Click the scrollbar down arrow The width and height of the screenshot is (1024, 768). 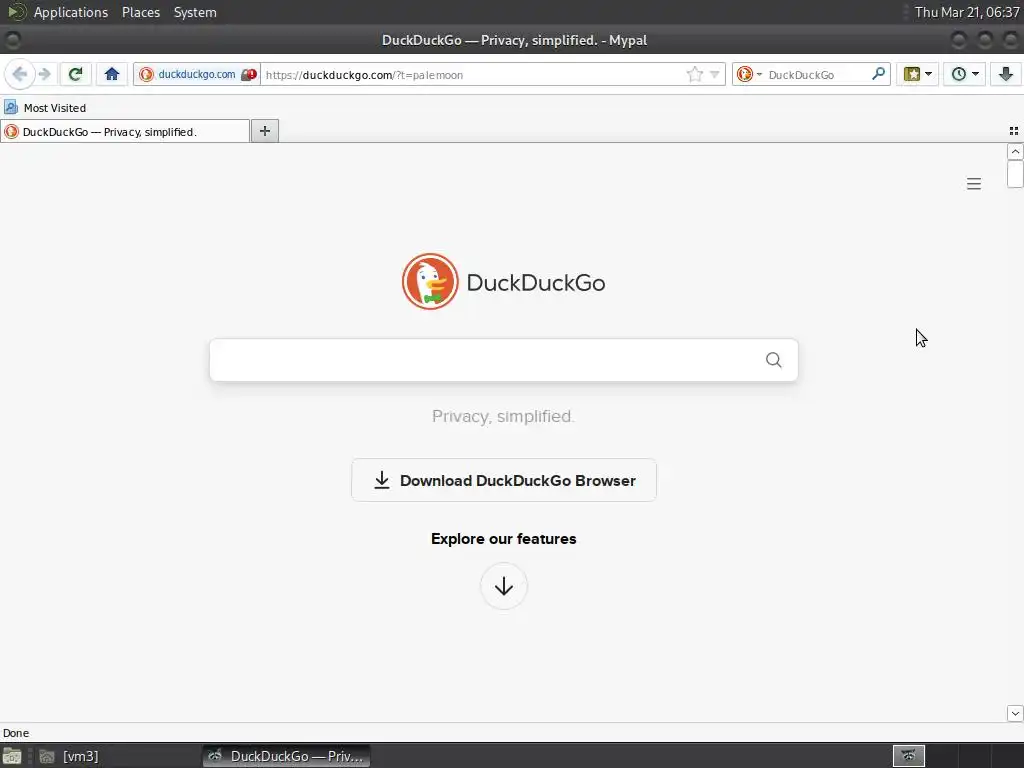1015,713
